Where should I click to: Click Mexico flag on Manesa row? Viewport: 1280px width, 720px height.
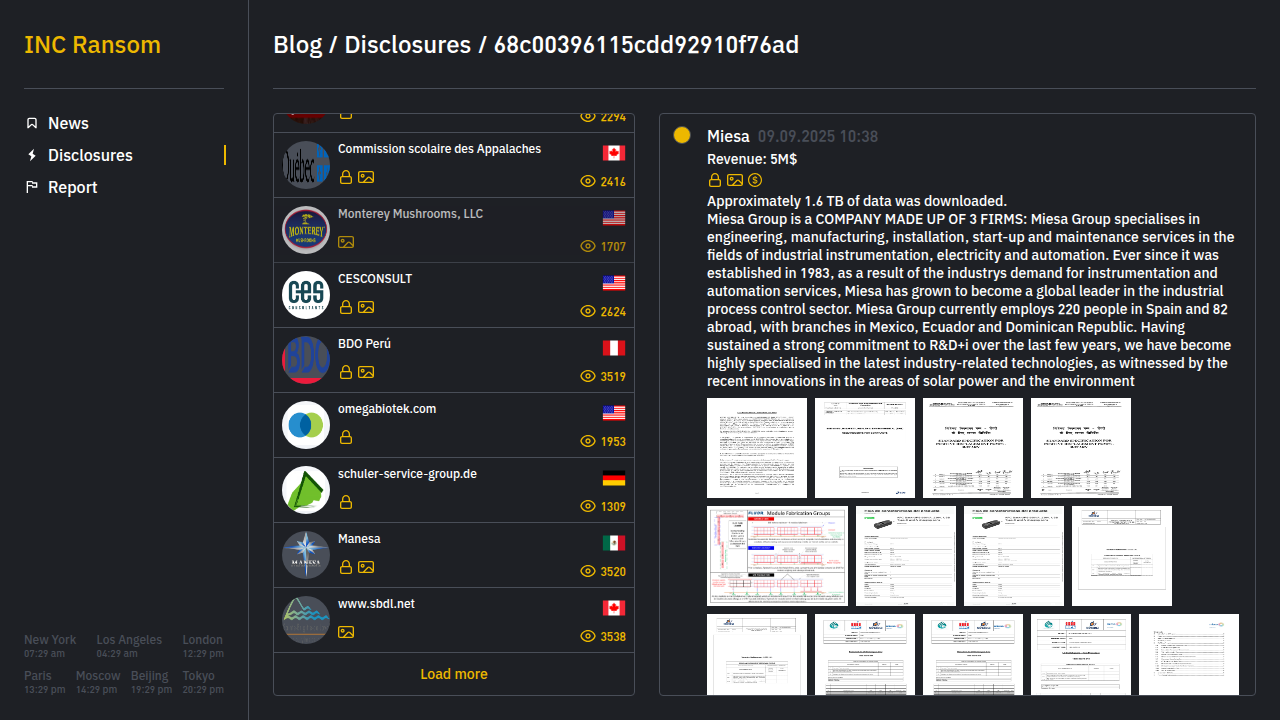coord(614,543)
